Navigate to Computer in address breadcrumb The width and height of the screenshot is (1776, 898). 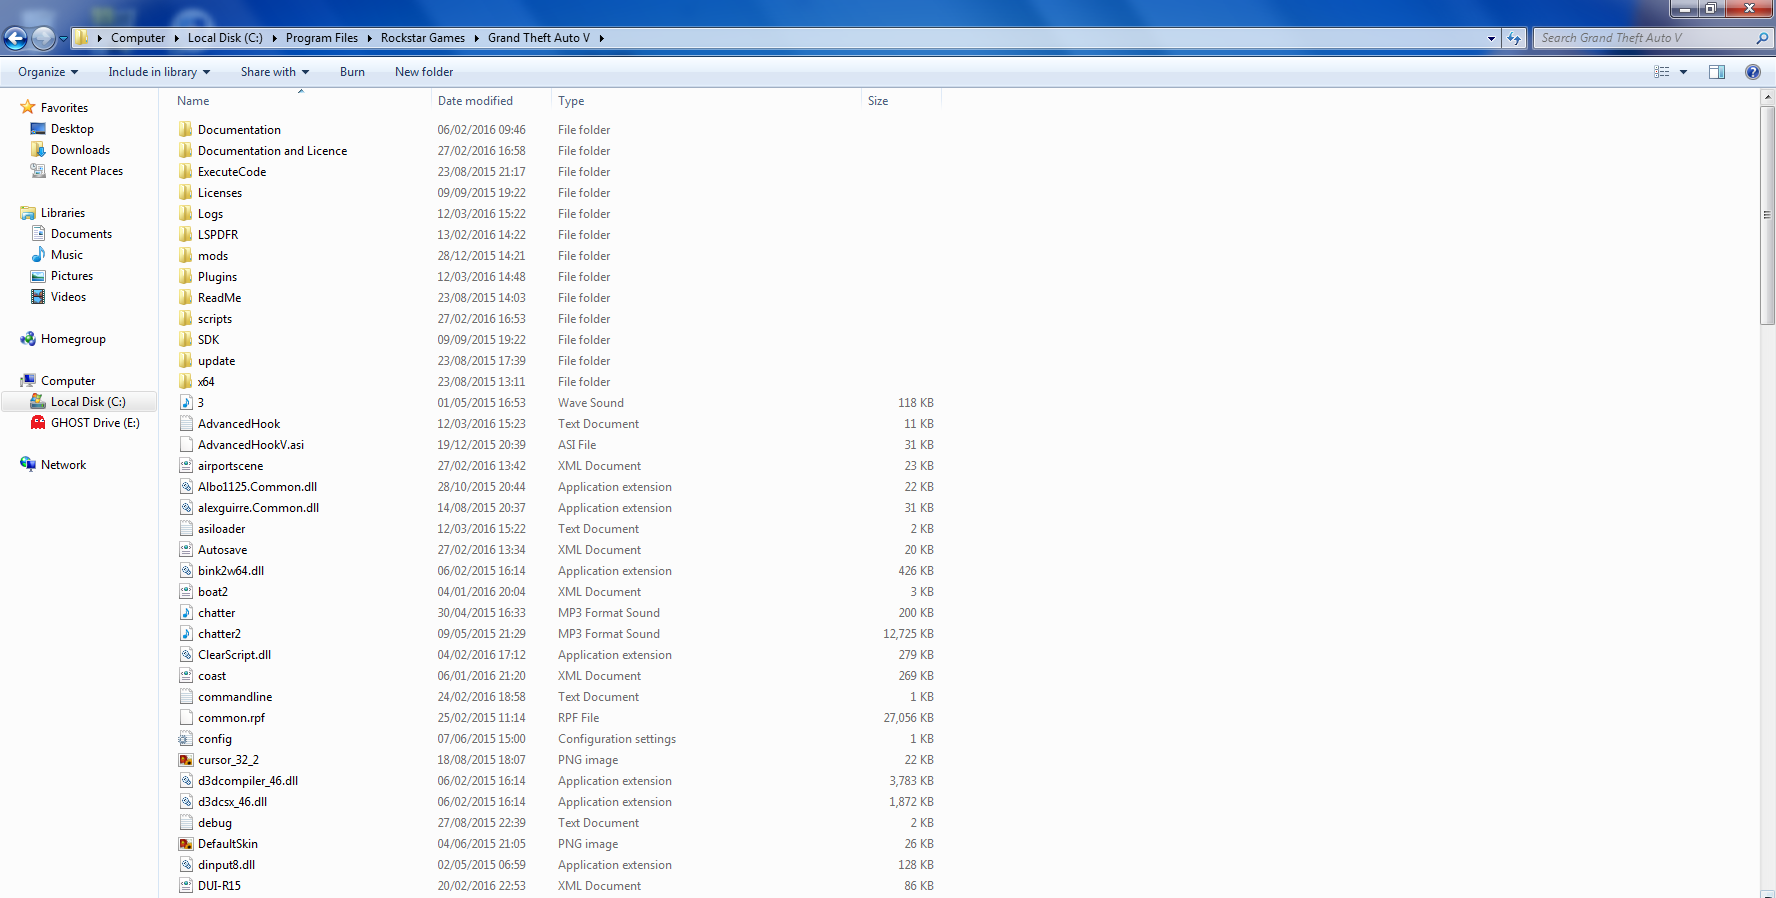(x=138, y=38)
